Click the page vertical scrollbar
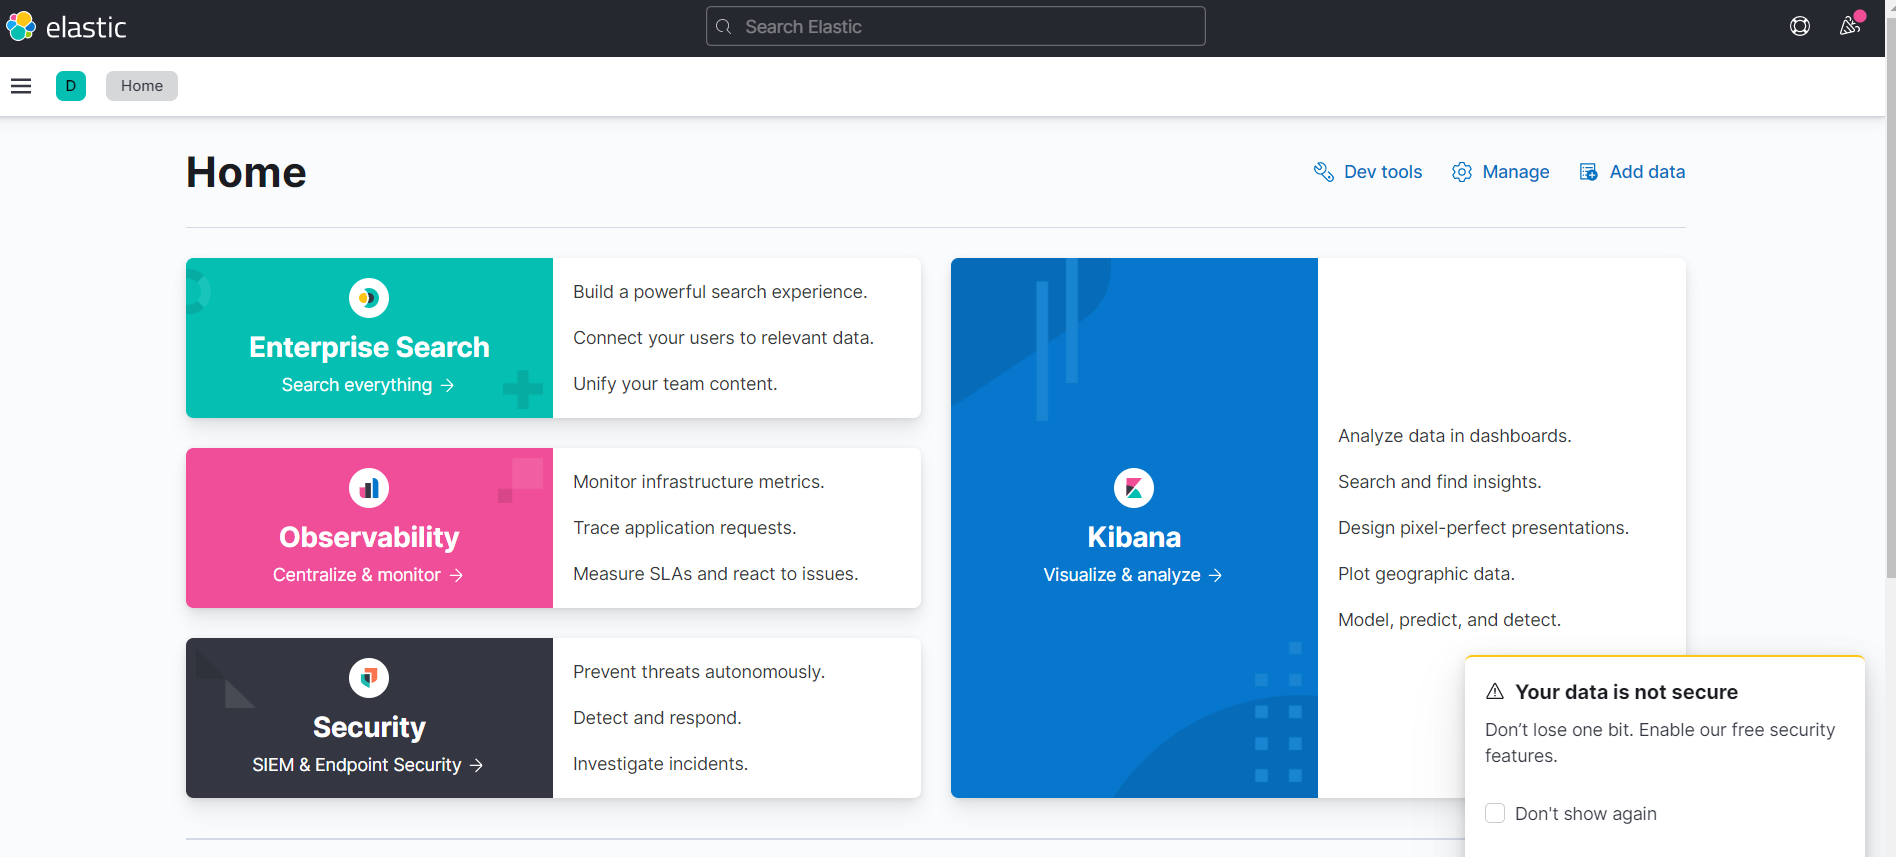This screenshot has width=1896, height=857. (1890, 300)
